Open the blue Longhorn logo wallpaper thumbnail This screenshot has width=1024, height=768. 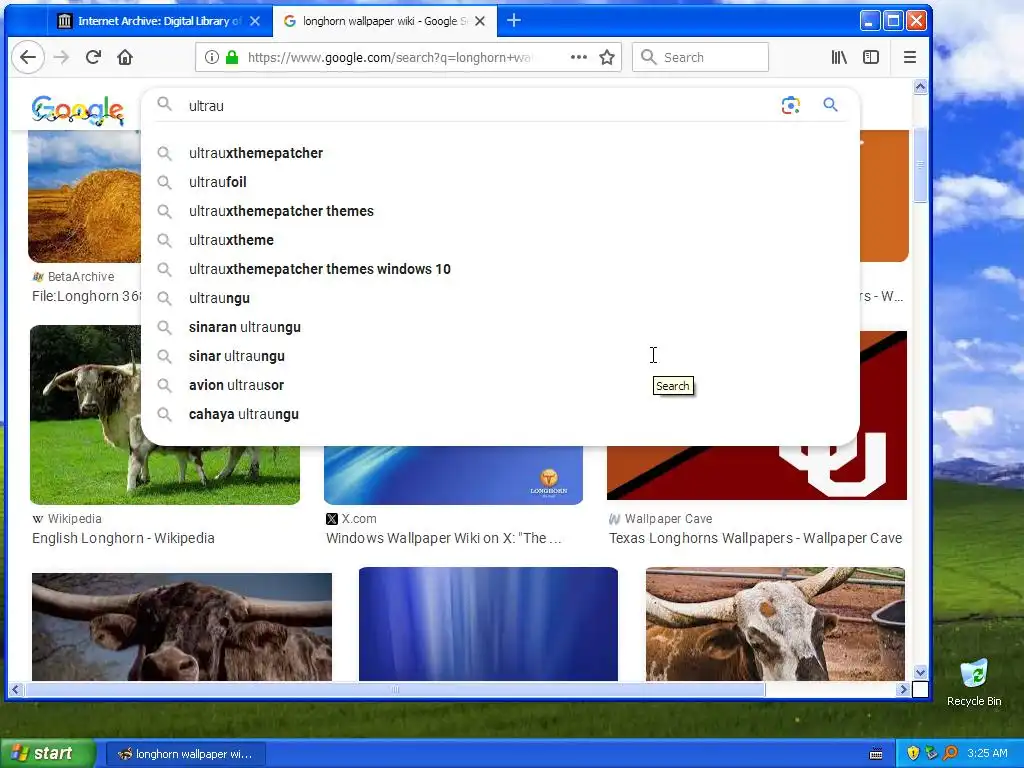453,475
